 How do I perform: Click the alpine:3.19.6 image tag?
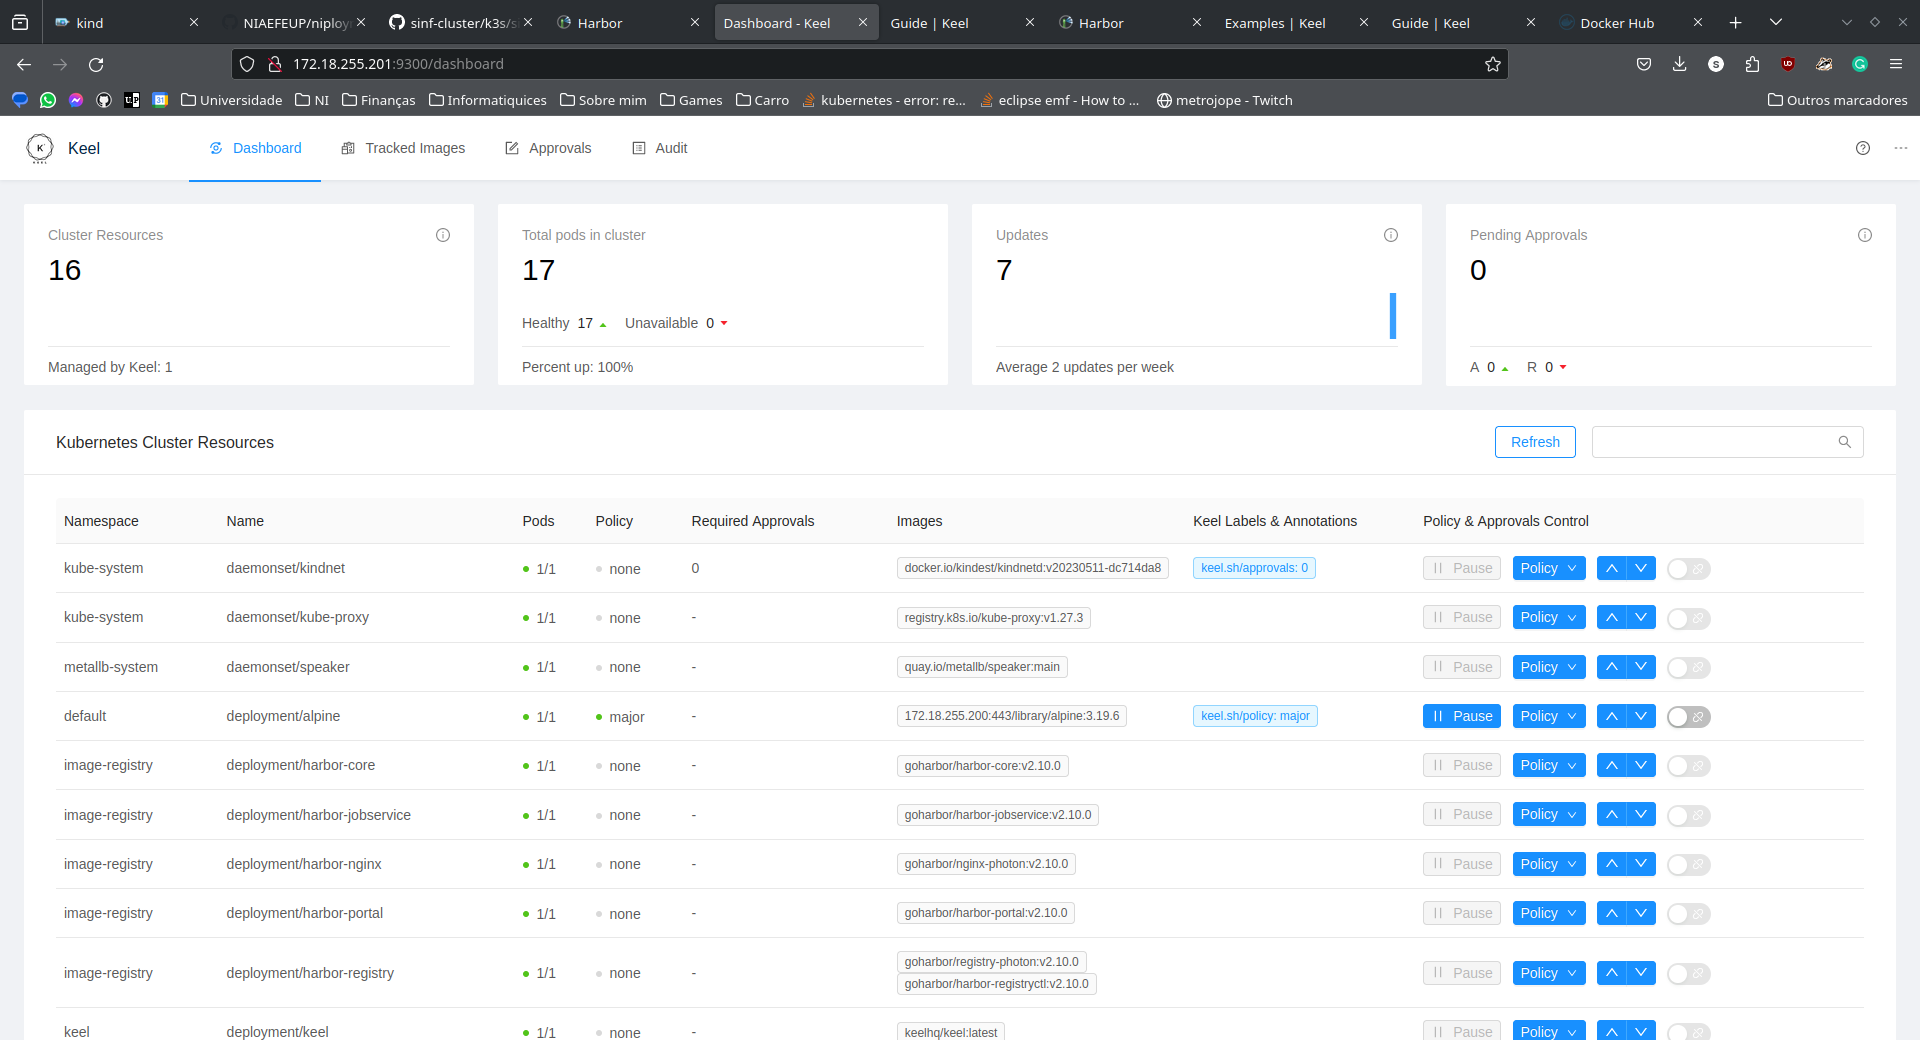(x=1012, y=716)
